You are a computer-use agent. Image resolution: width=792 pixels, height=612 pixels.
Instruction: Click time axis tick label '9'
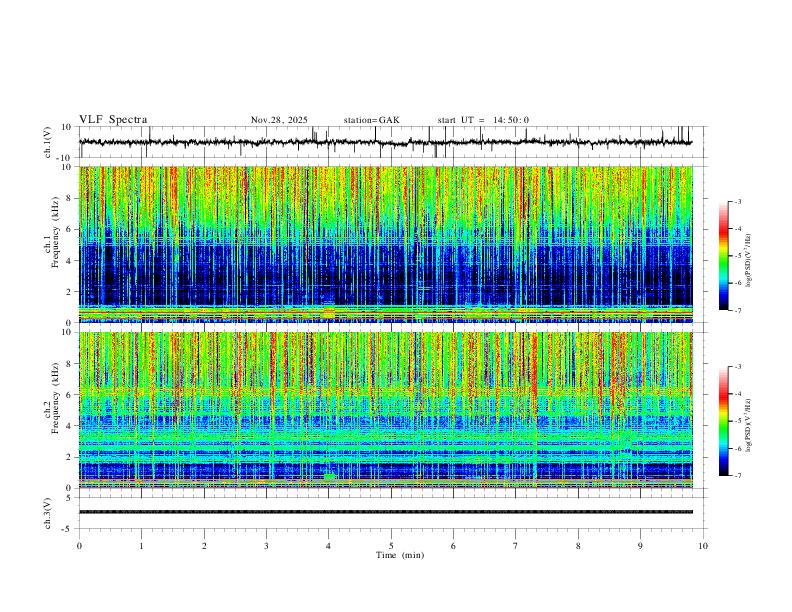[640, 546]
